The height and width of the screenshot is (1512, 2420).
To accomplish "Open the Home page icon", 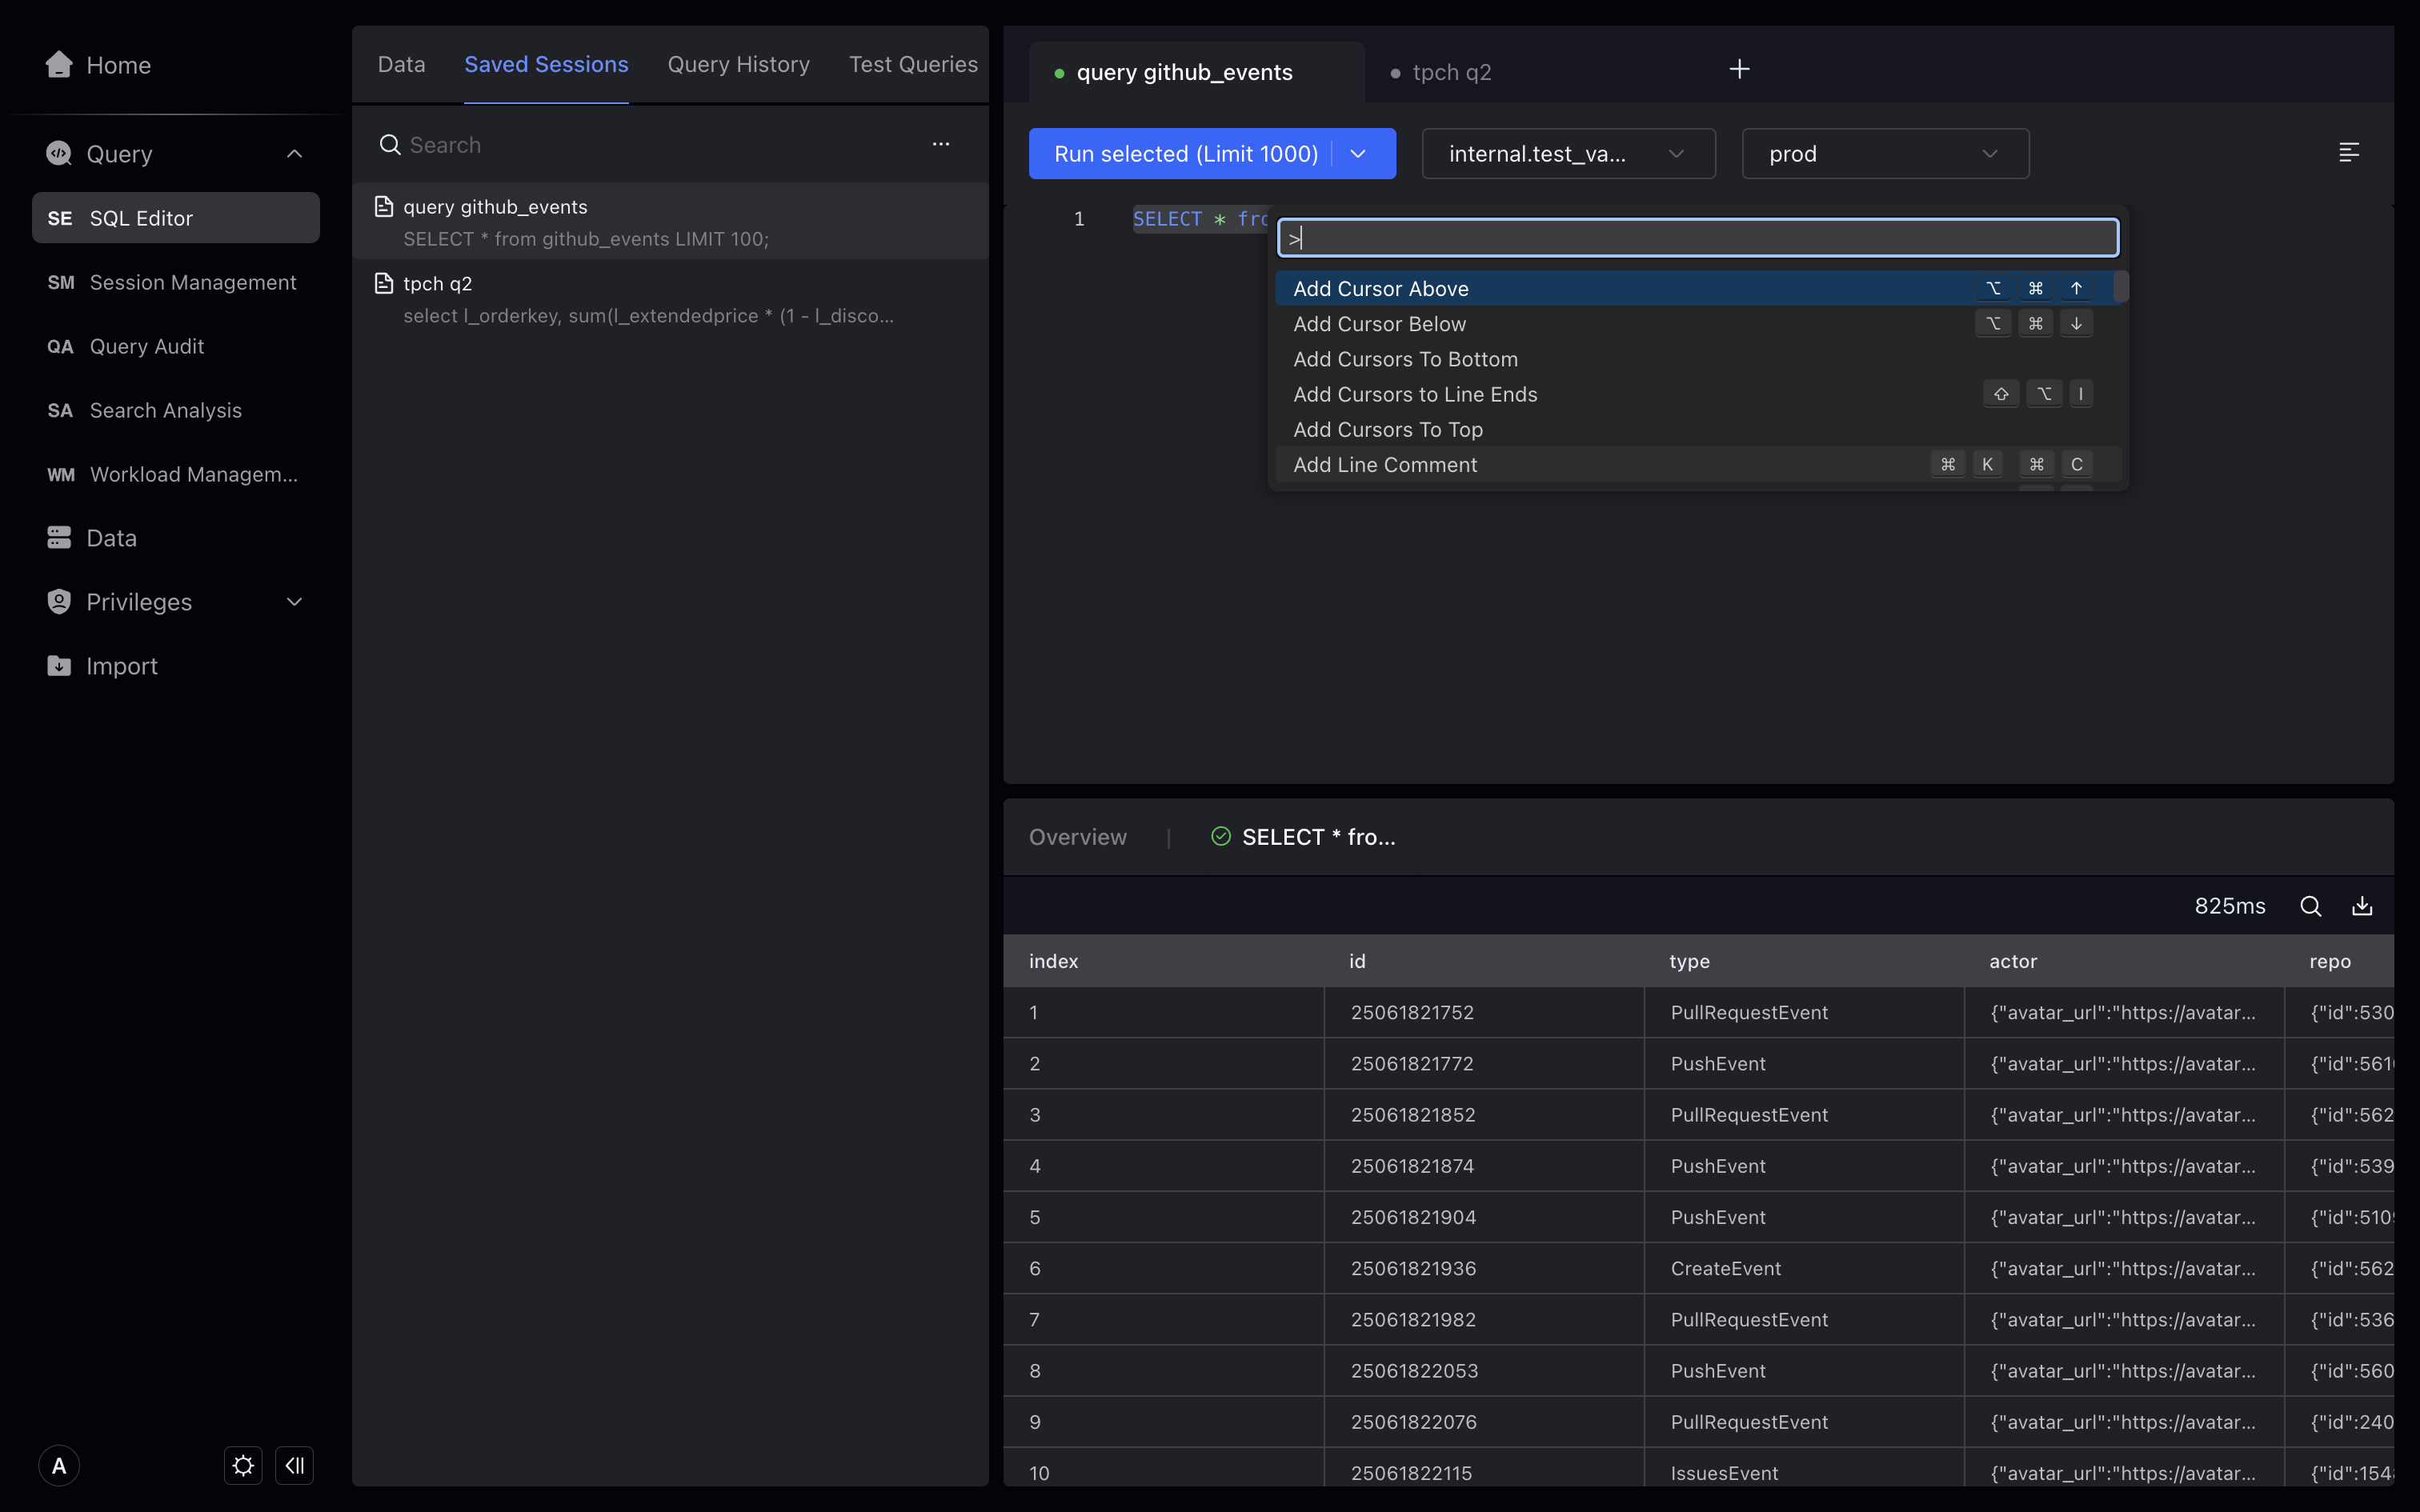I will (59, 65).
